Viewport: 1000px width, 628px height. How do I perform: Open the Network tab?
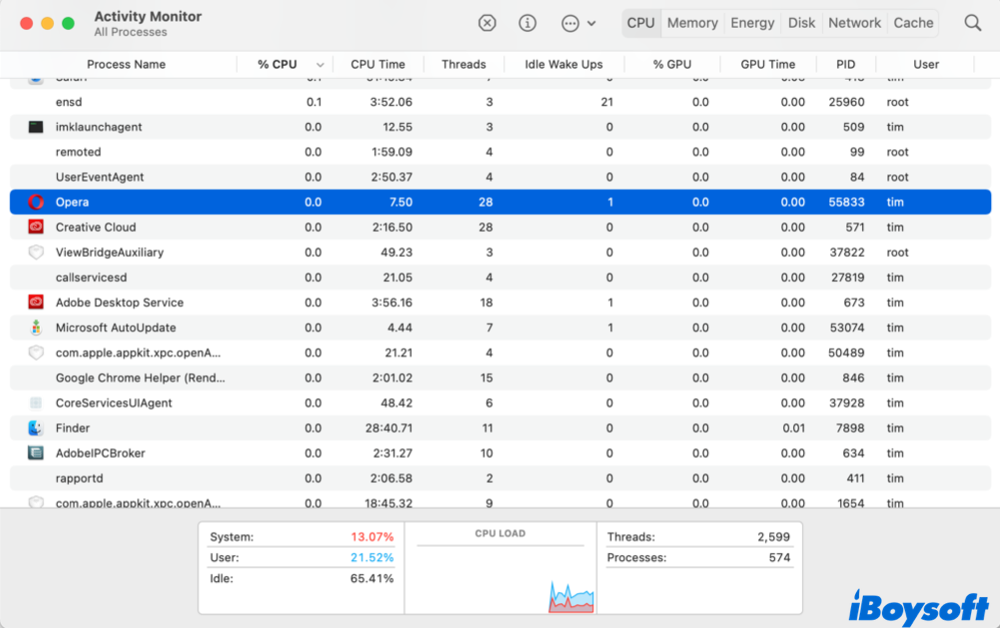click(854, 23)
